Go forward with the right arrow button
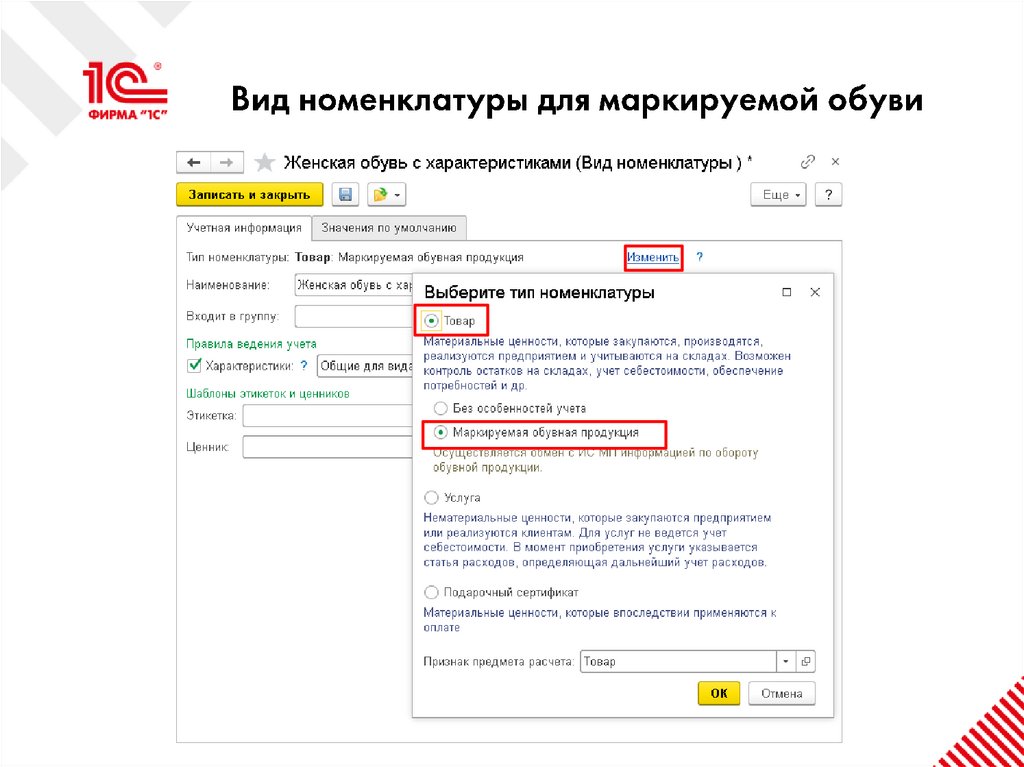Image resolution: width=1024 pixels, height=767 pixels. click(227, 163)
